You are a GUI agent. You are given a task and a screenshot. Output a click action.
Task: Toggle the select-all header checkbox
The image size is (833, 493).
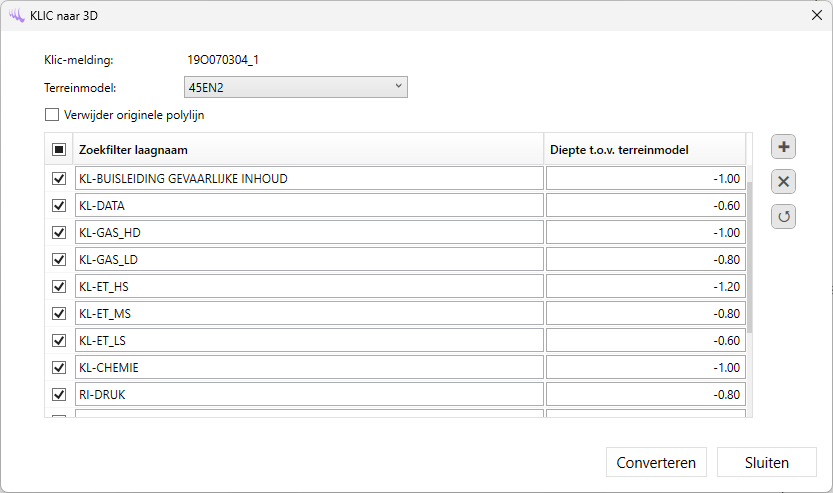(59, 150)
